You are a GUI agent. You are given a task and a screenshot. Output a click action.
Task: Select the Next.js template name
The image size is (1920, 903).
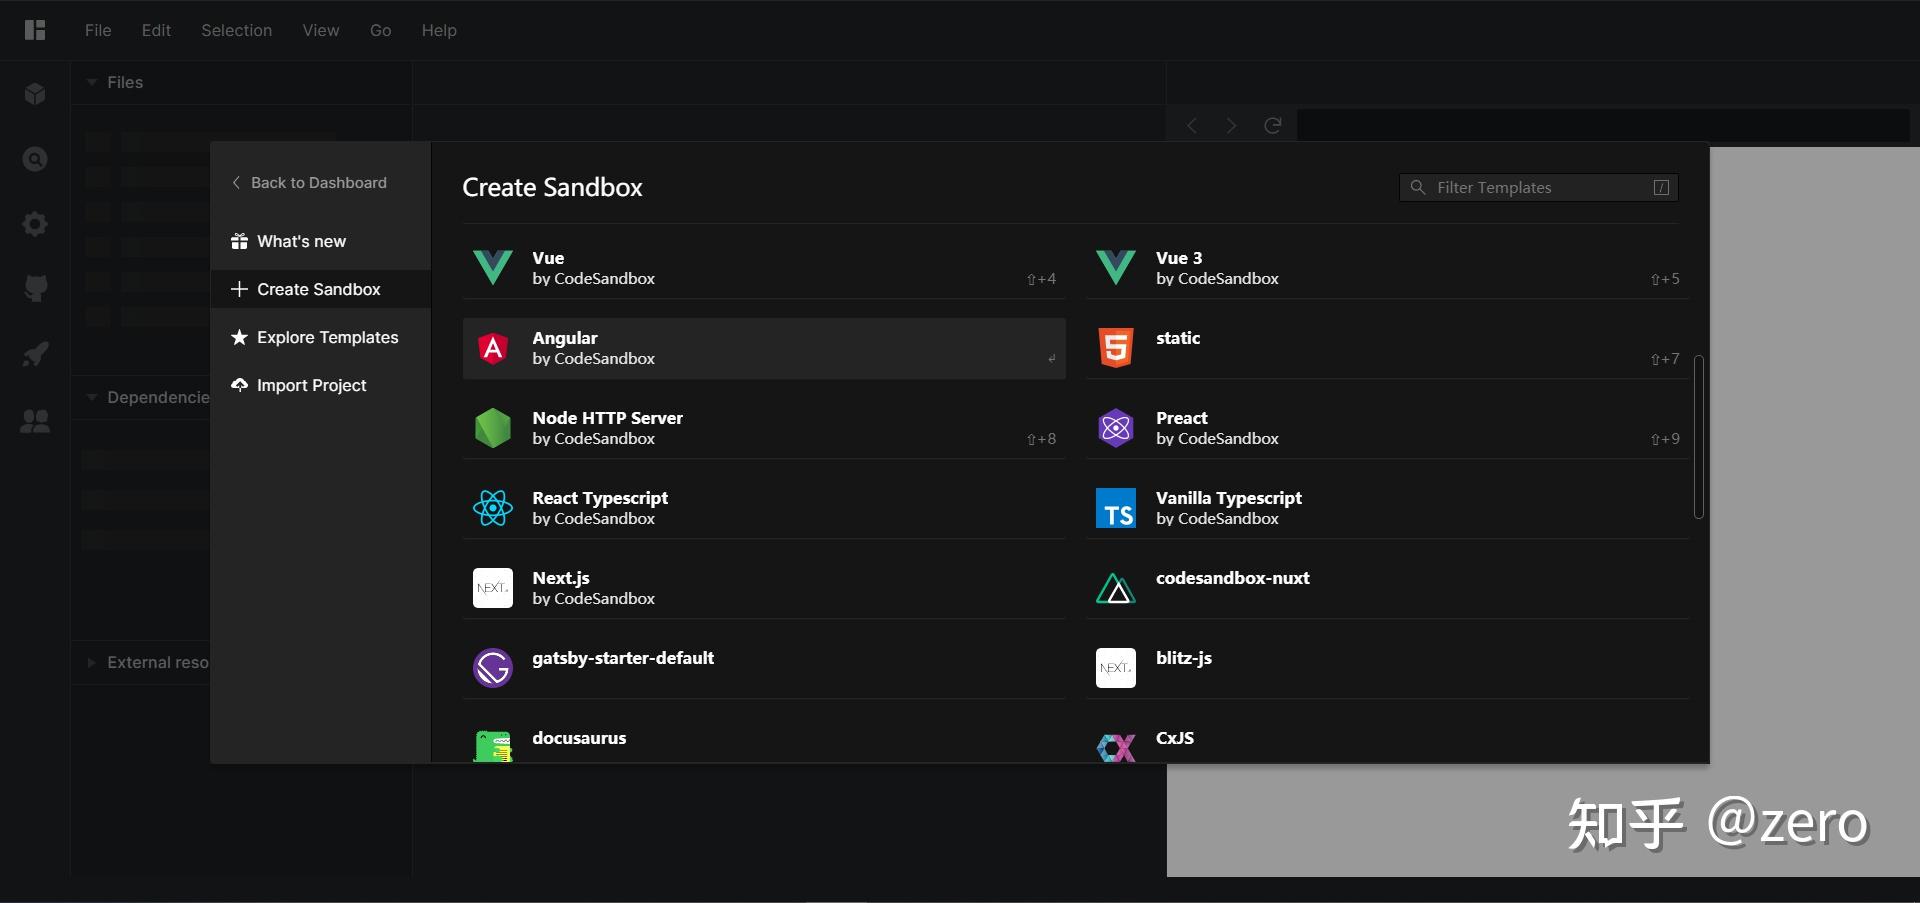561,578
